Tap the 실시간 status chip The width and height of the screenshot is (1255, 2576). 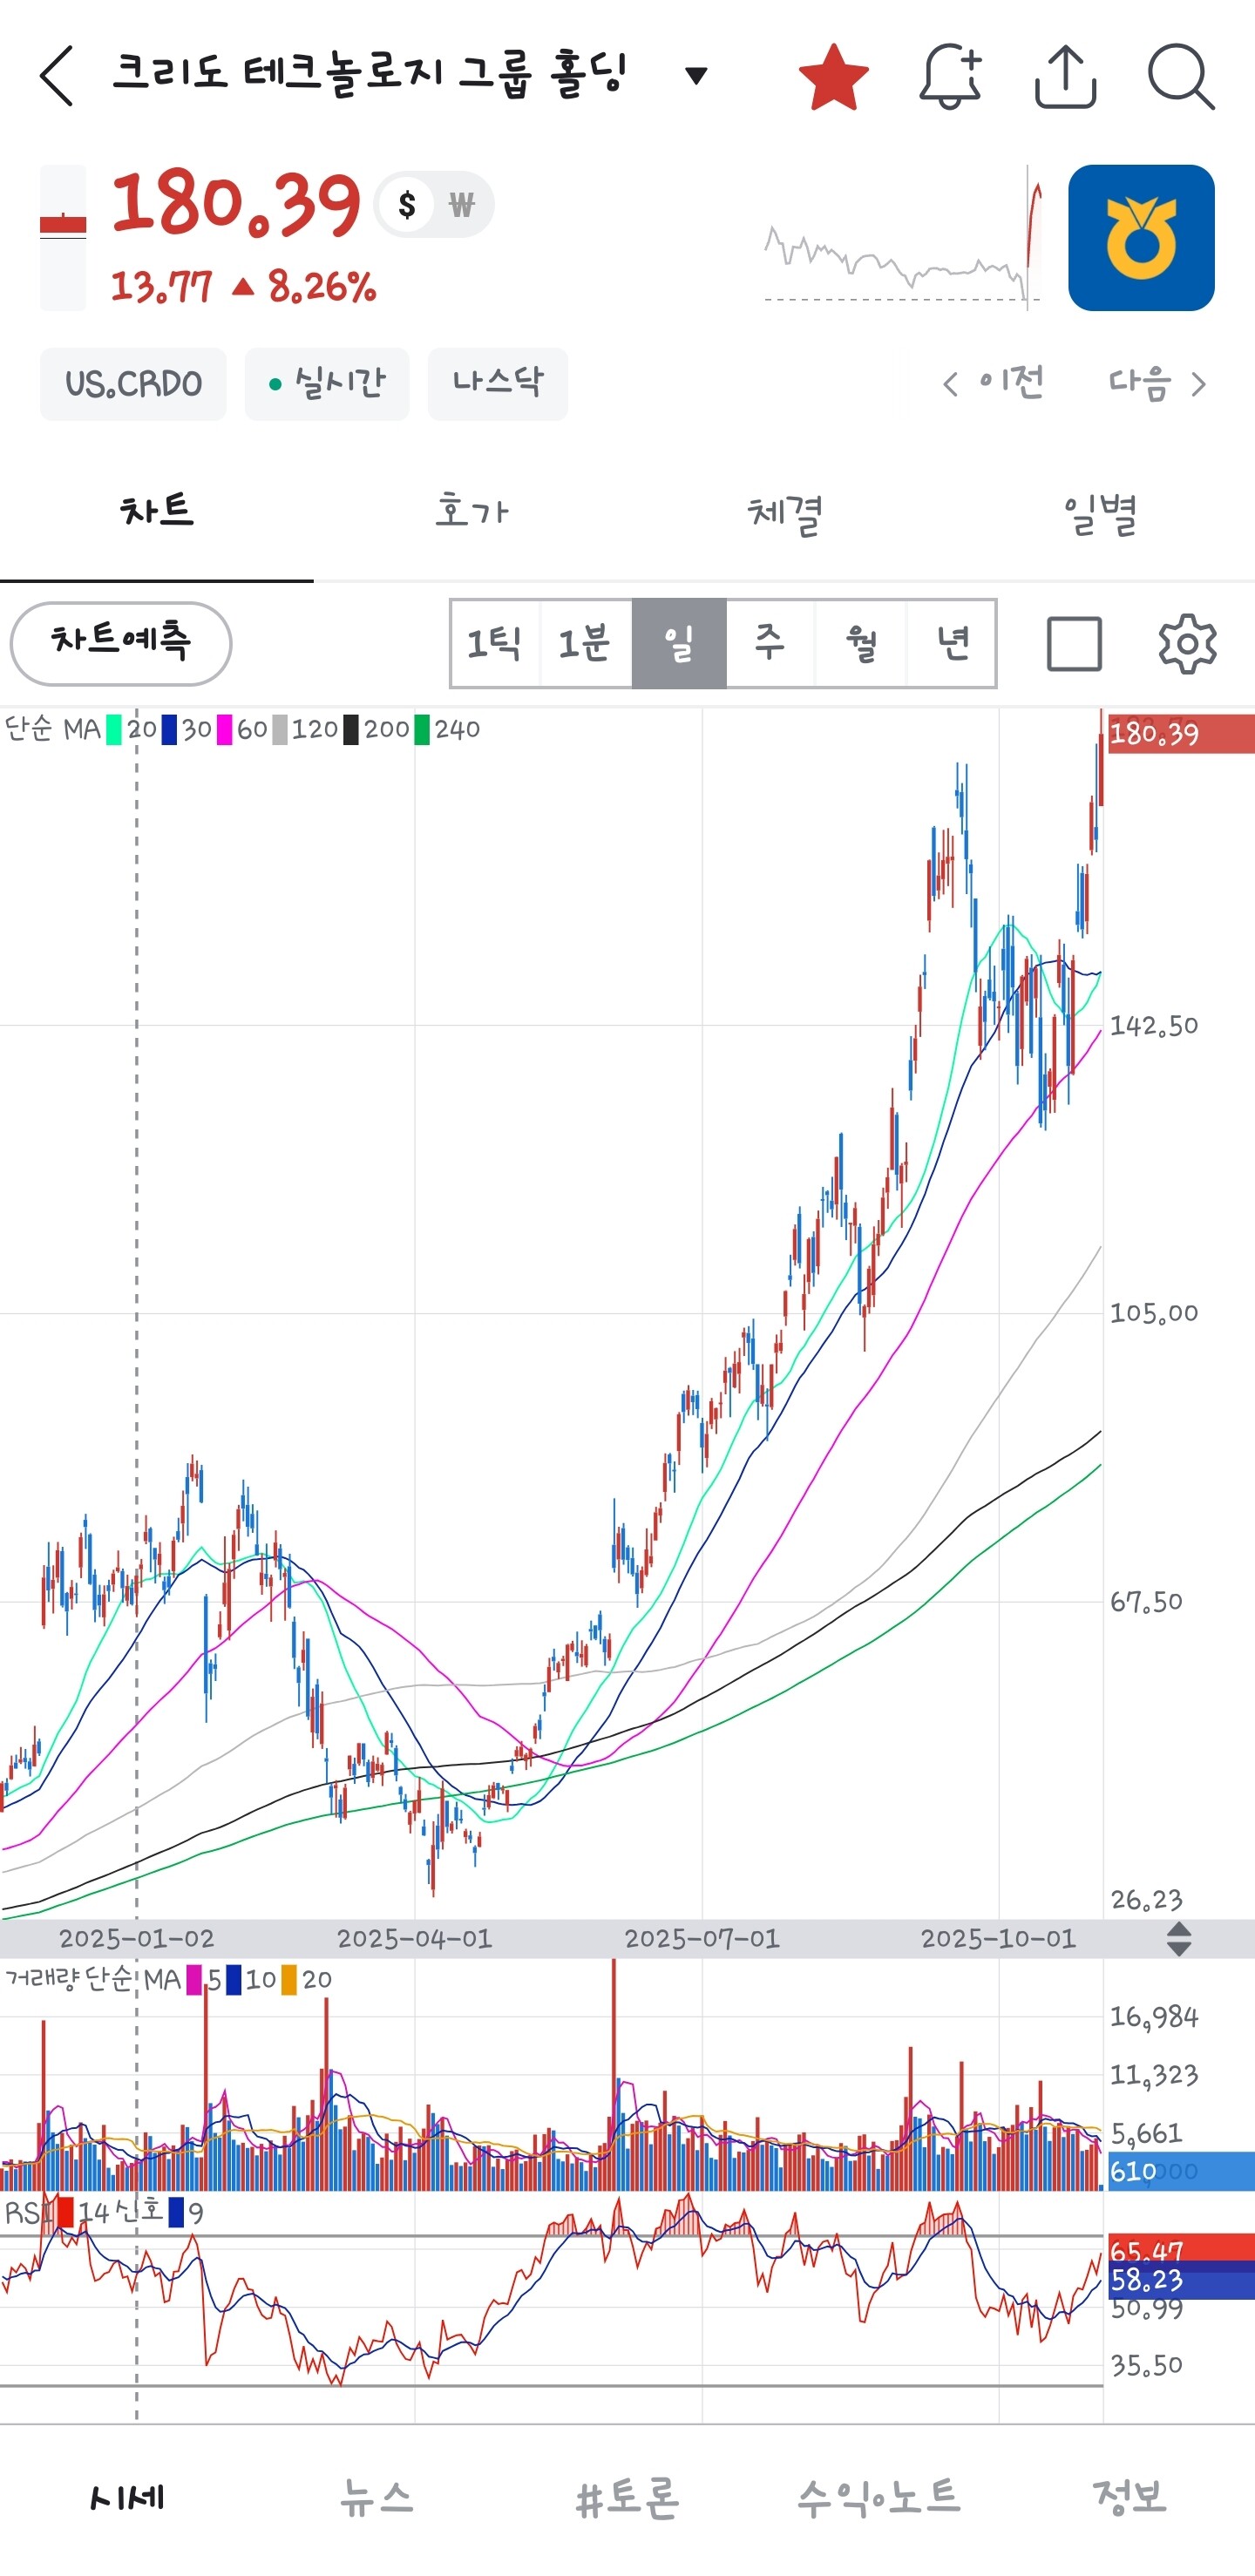[327, 384]
